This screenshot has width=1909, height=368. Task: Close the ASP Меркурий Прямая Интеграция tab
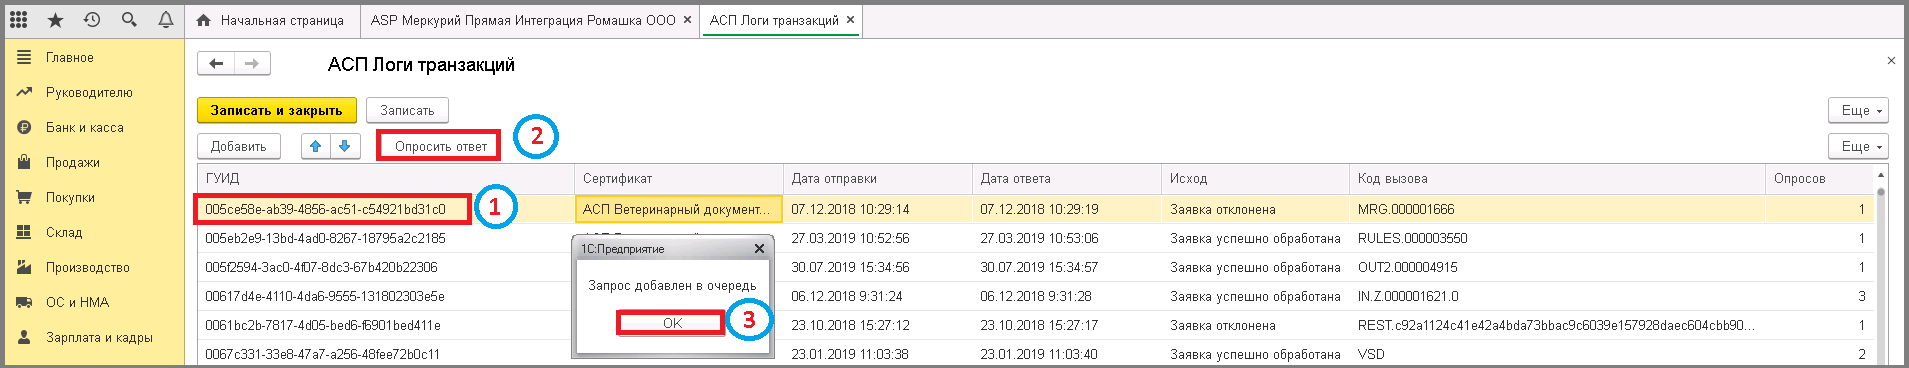pyautogui.click(x=687, y=20)
